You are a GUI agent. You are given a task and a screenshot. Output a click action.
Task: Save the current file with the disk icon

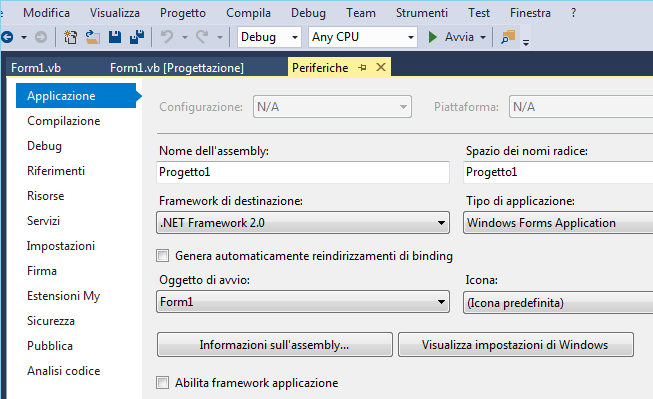point(115,37)
